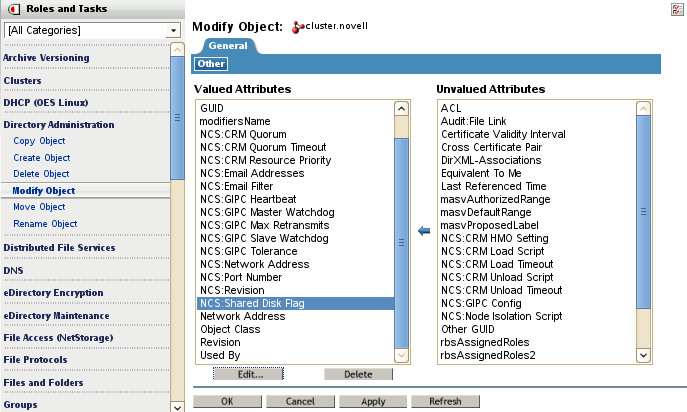Expand the Clusters role
The height and width of the screenshot is (412, 687).
[x=22, y=81]
